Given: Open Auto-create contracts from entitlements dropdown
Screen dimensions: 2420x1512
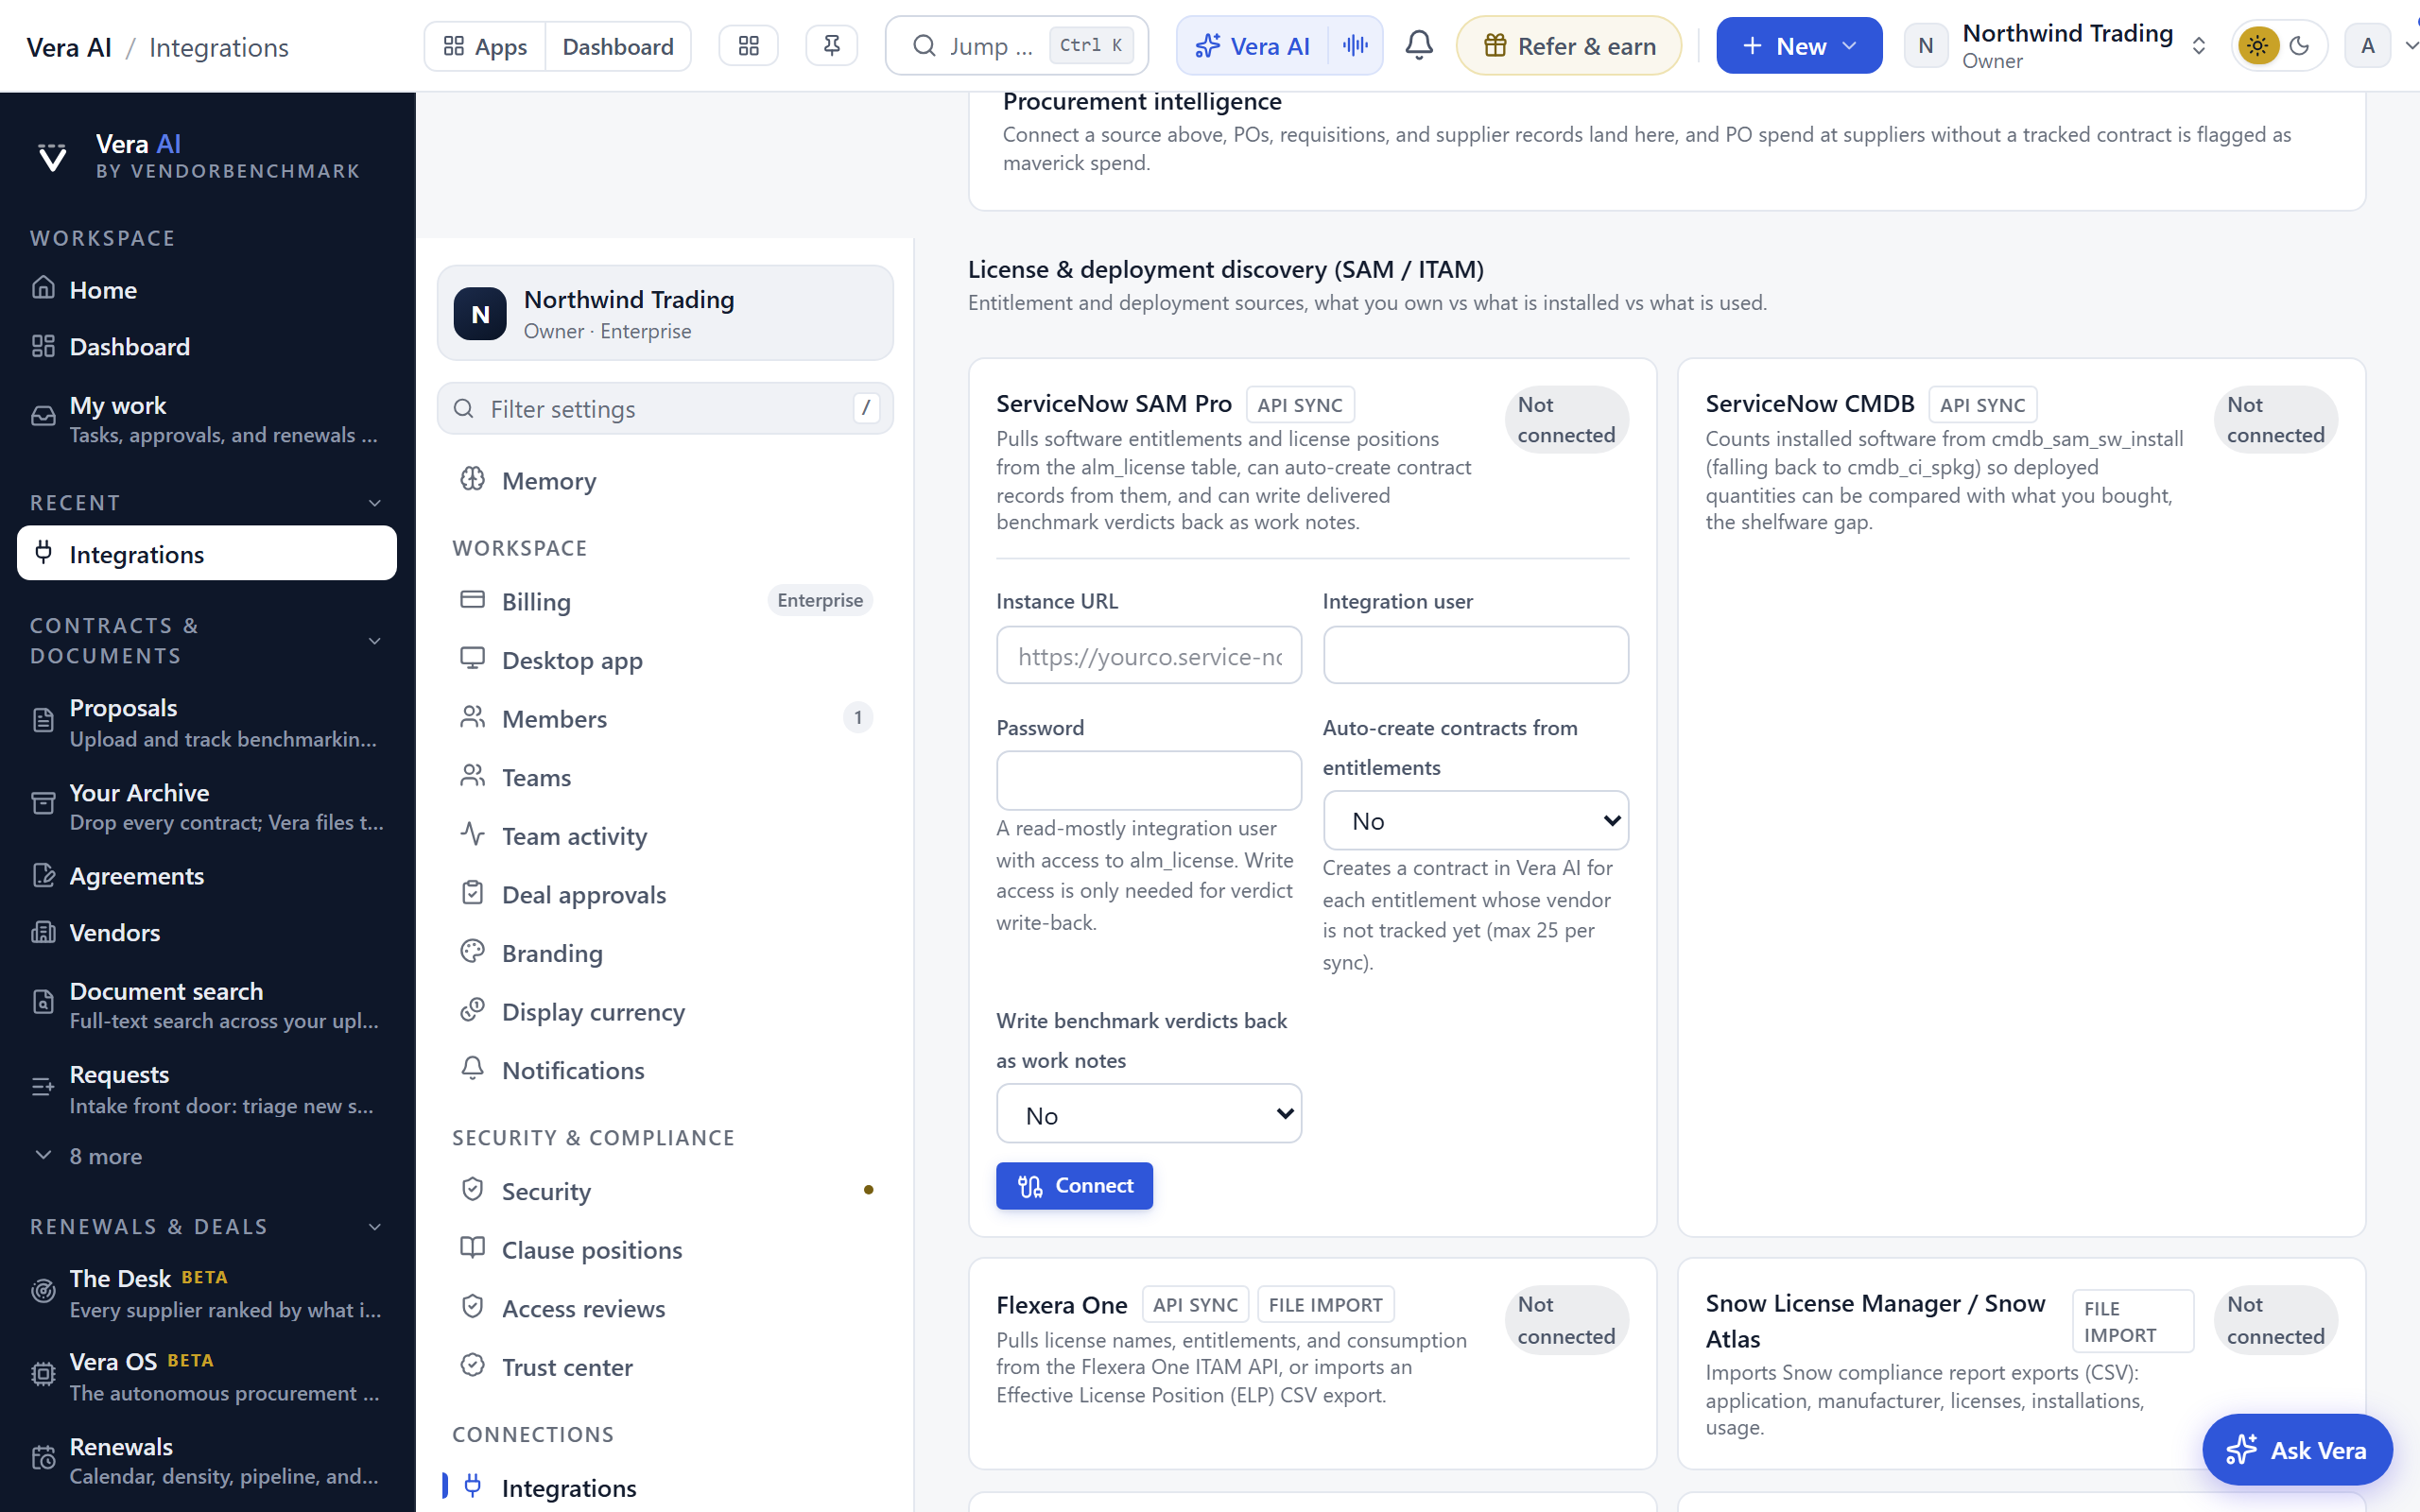Looking at the screenshot, I should coord(1475,821).
